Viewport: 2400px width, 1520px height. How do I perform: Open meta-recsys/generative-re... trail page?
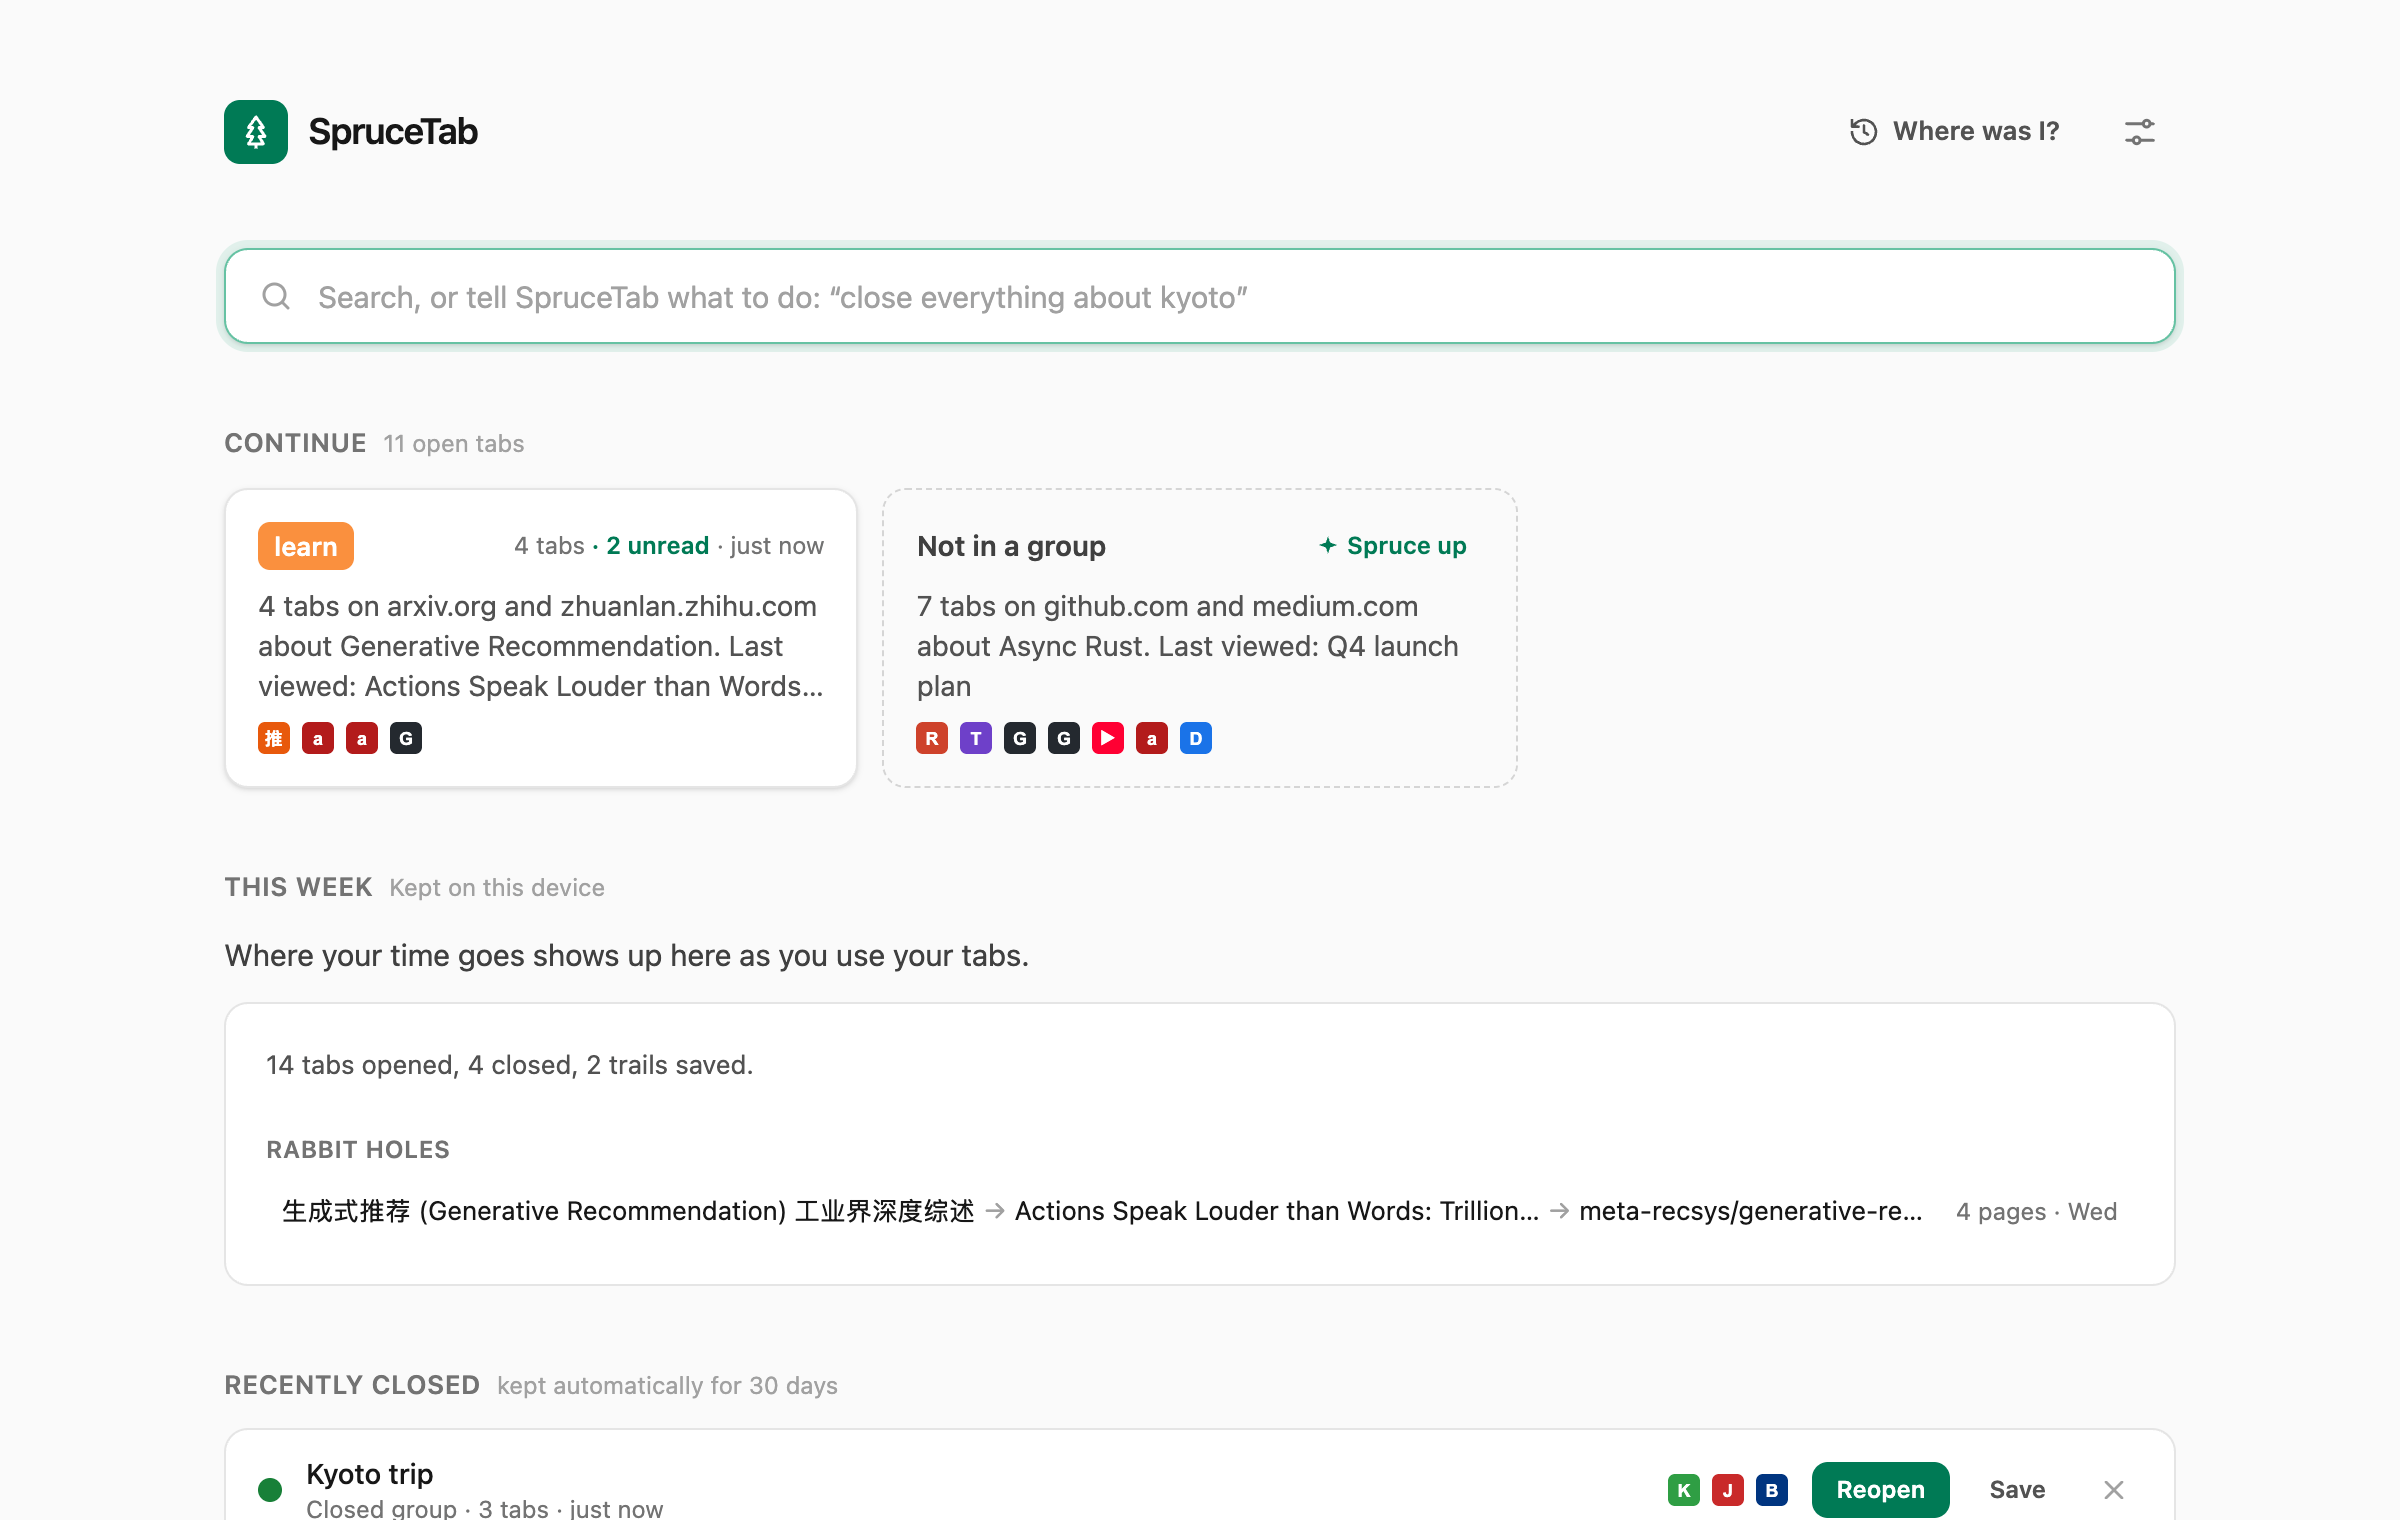[1751, 1211]
